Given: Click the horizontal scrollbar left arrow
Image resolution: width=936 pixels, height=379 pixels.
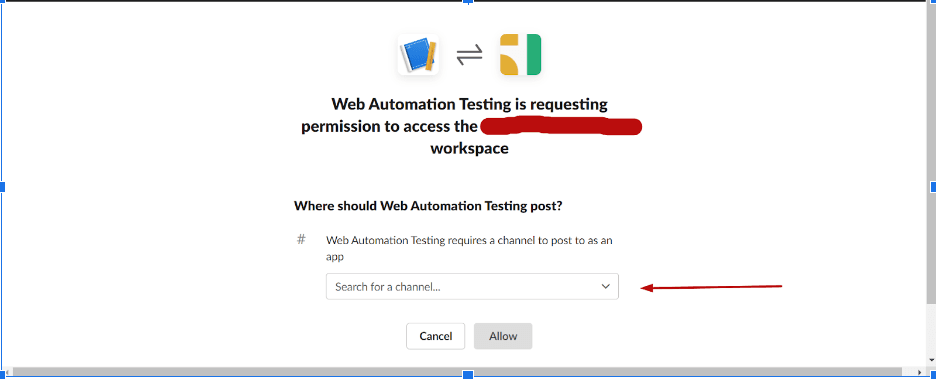Looking at the screenshot, I should pos(7,372).
